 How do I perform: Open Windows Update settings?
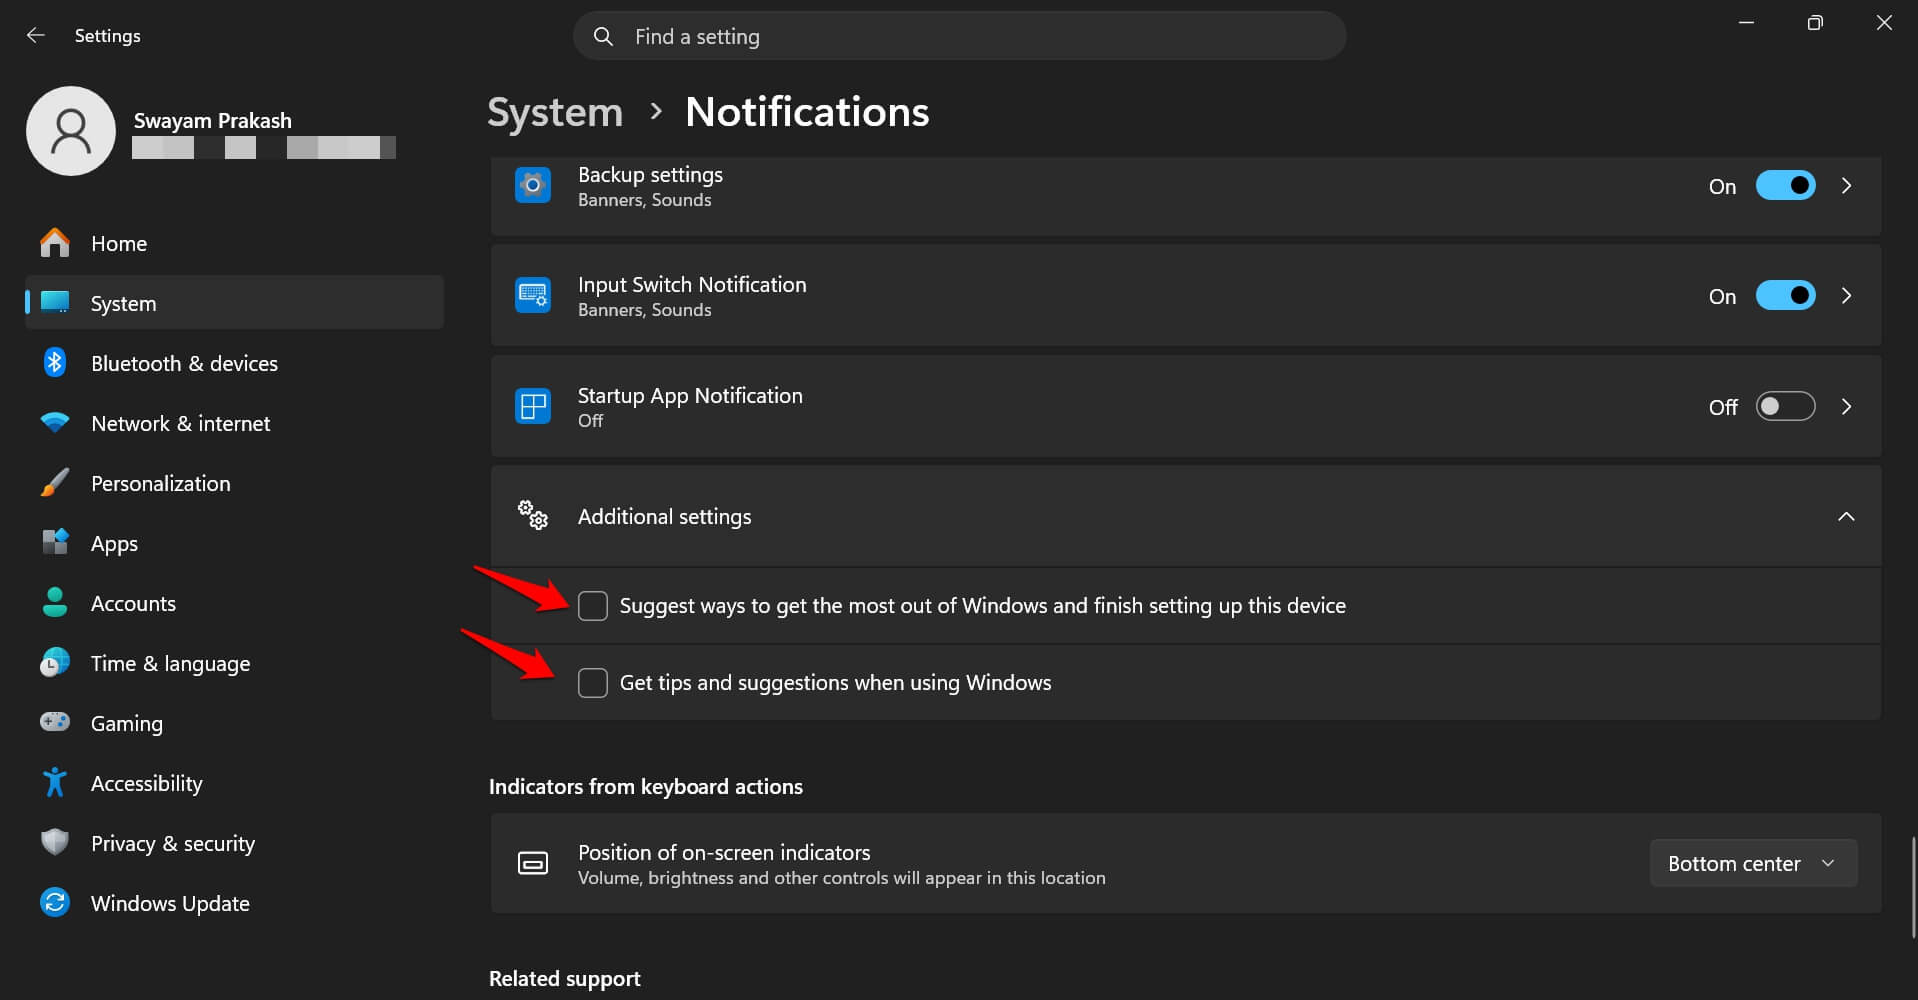pyautogui.click(x=234, y=902)
